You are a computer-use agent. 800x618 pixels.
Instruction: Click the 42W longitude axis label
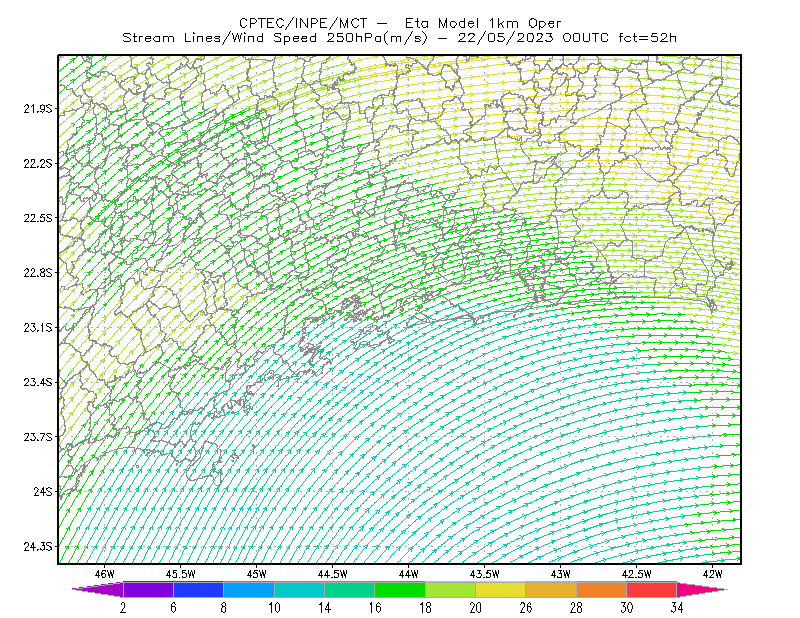[712, 574]
